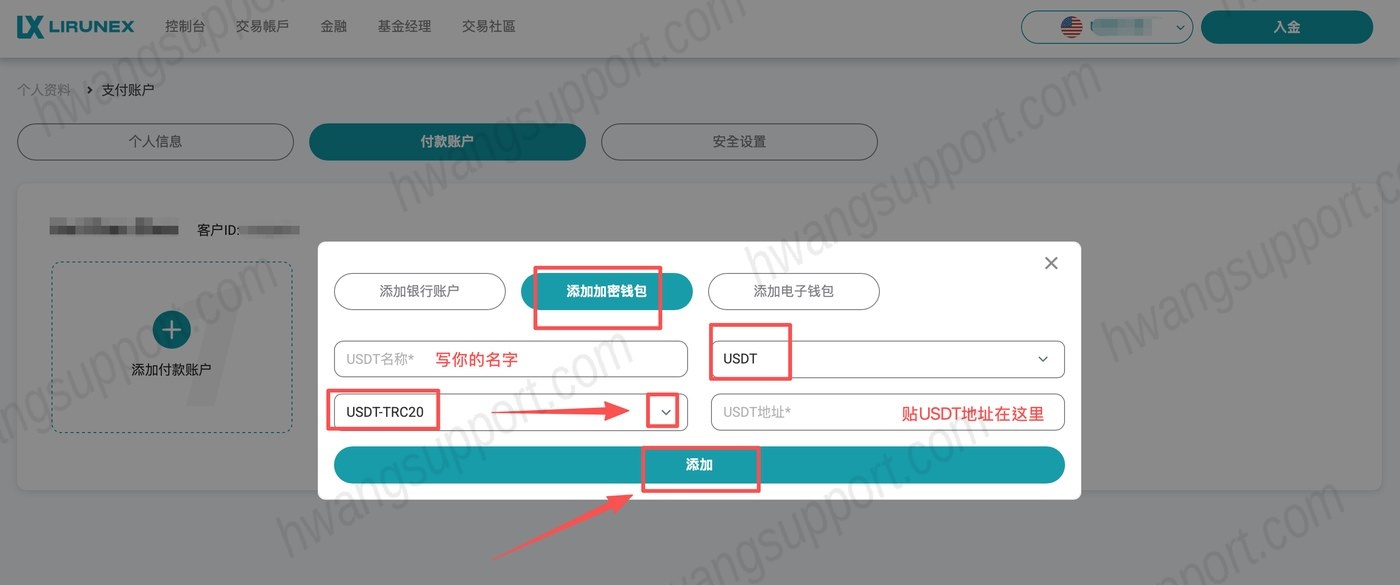The height and width of the screenshot is (585, 1400).
Task: Open the 基金经理 menu item
Action: [x=405, y=27]
